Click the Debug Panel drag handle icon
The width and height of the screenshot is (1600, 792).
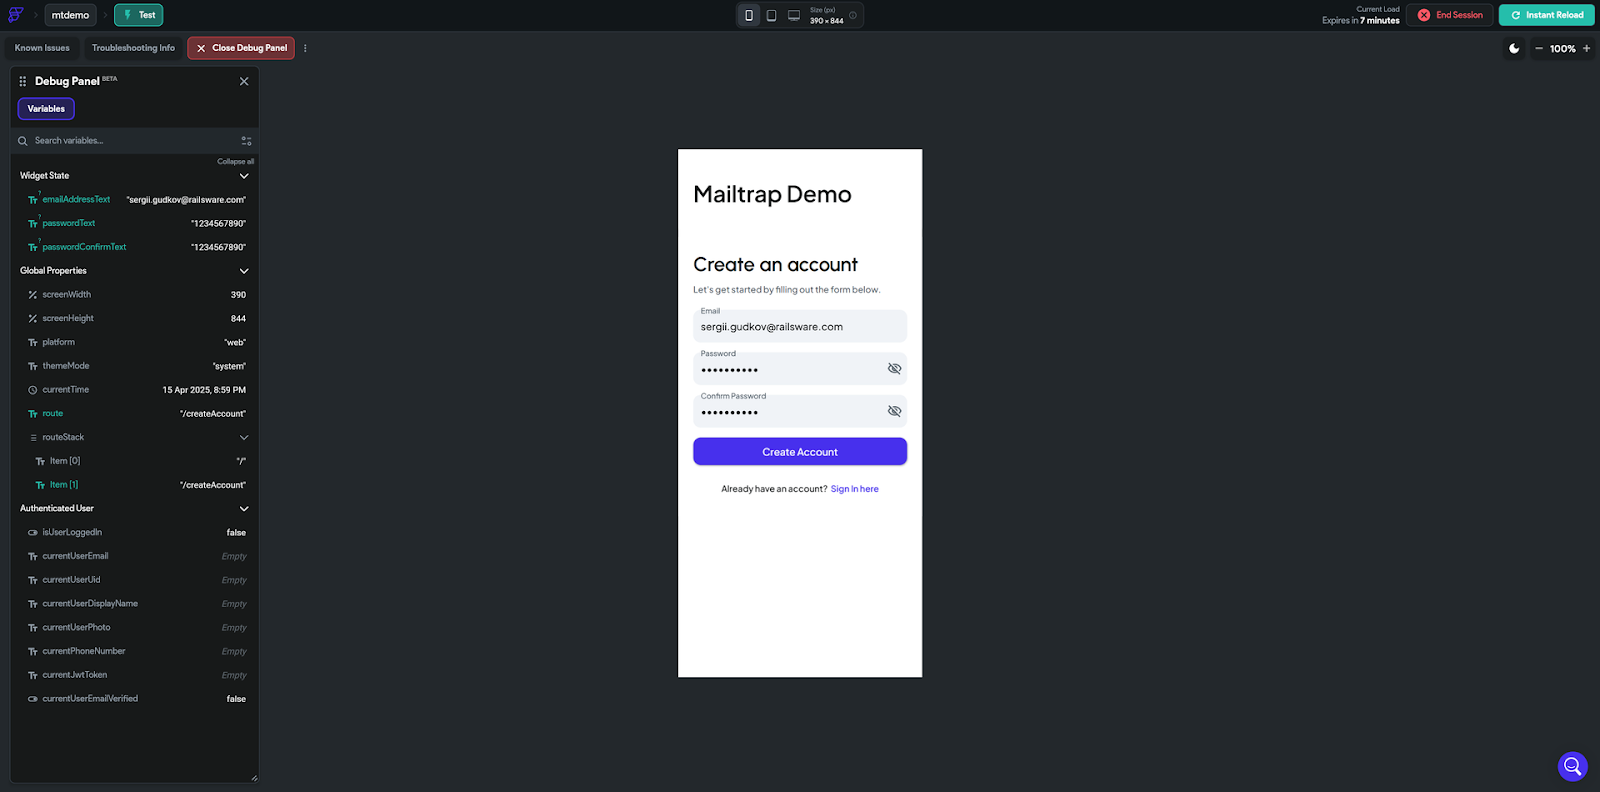(23, 81)
